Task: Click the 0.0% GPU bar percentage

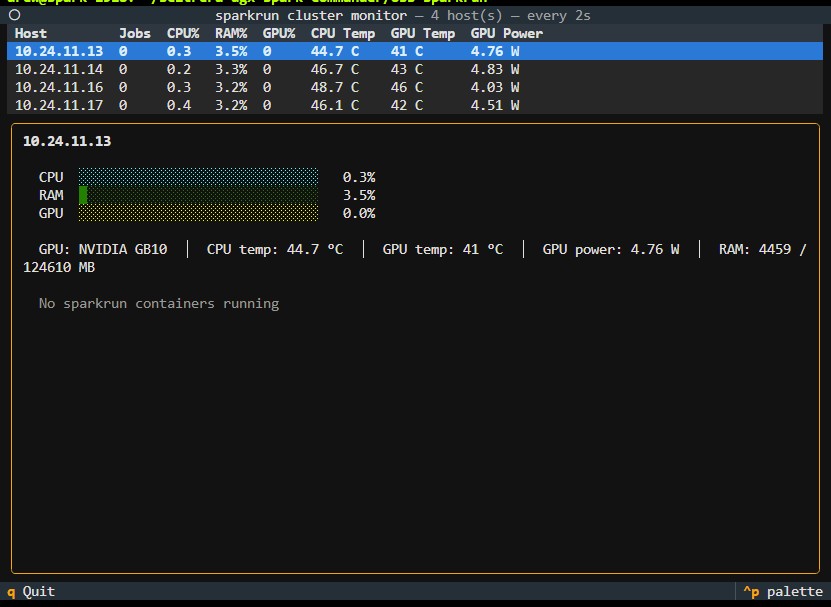Action: (x=359, y=213)
